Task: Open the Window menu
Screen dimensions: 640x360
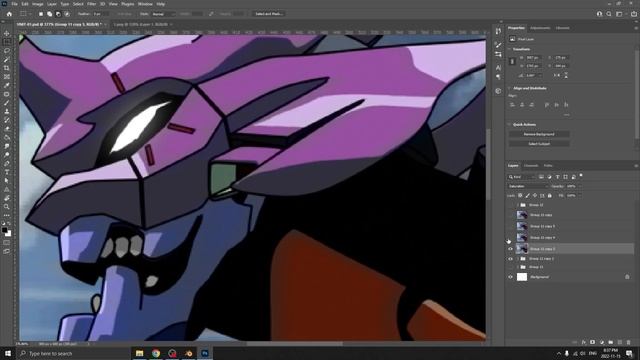Action: pos(145,4)
